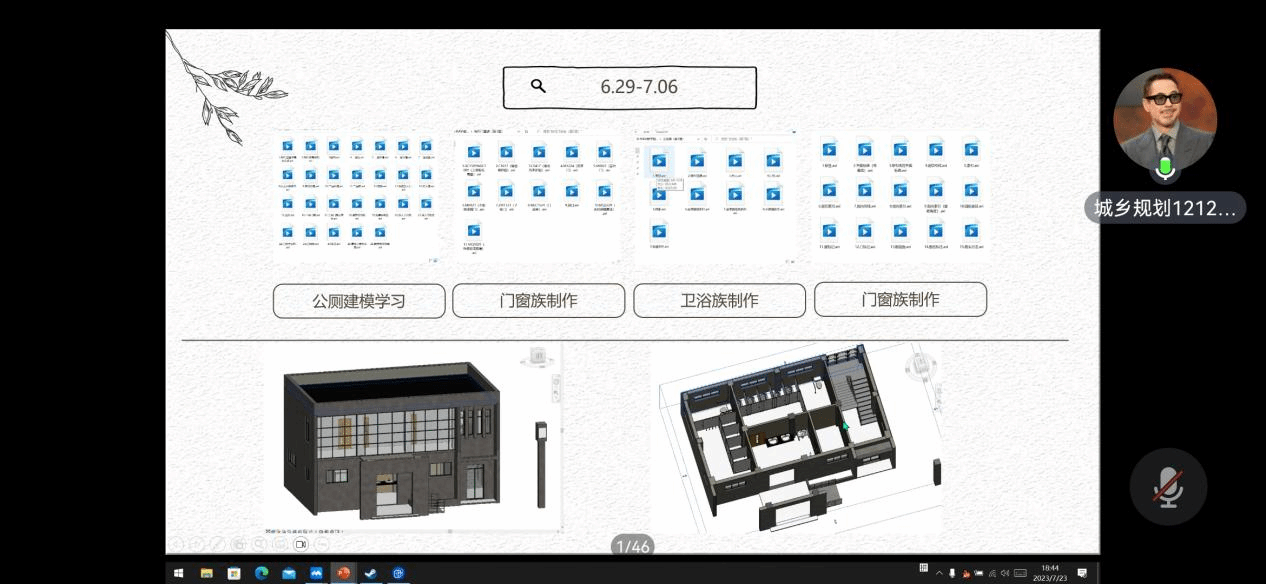
Task: Click the presenter's avatar 城乡规划1212
Action: [1164, 120]
